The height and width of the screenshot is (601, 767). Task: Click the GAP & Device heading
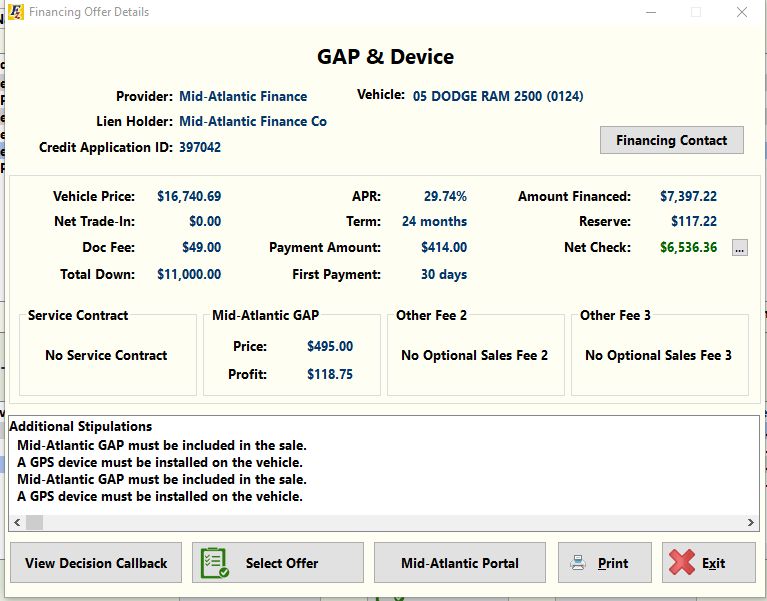(385, 57)
